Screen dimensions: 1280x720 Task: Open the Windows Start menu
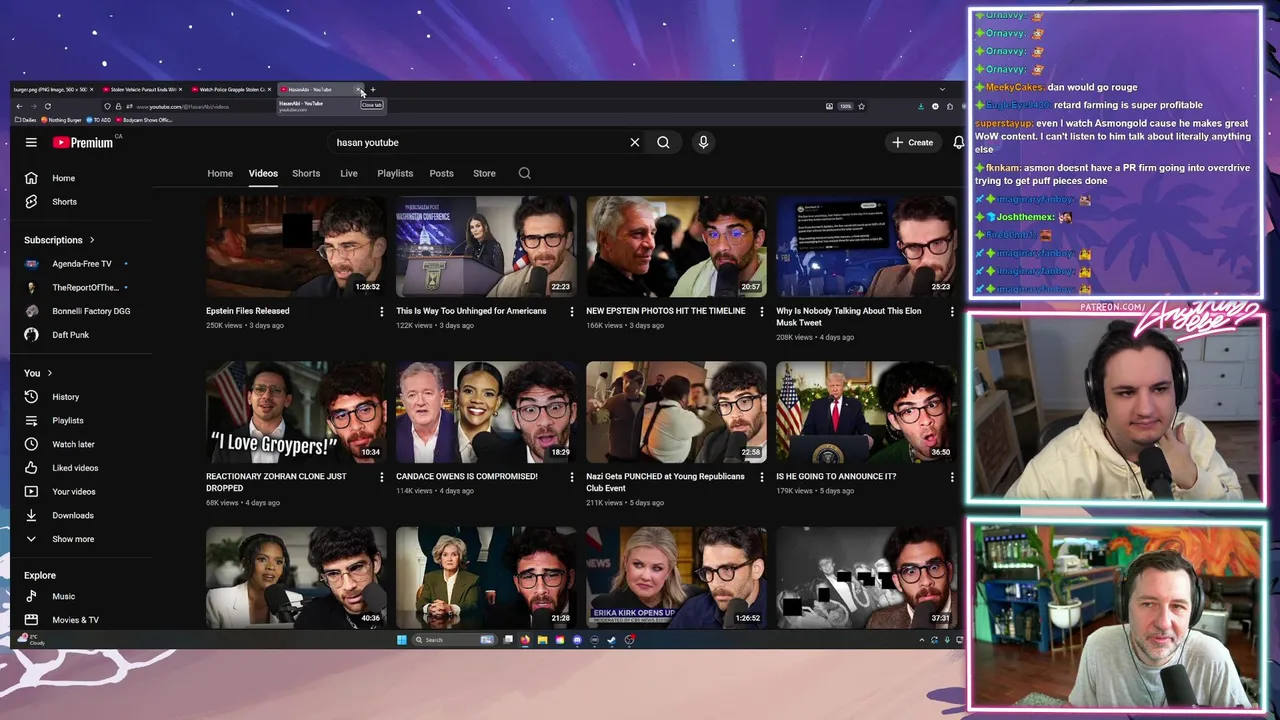(x=401, y=640)
